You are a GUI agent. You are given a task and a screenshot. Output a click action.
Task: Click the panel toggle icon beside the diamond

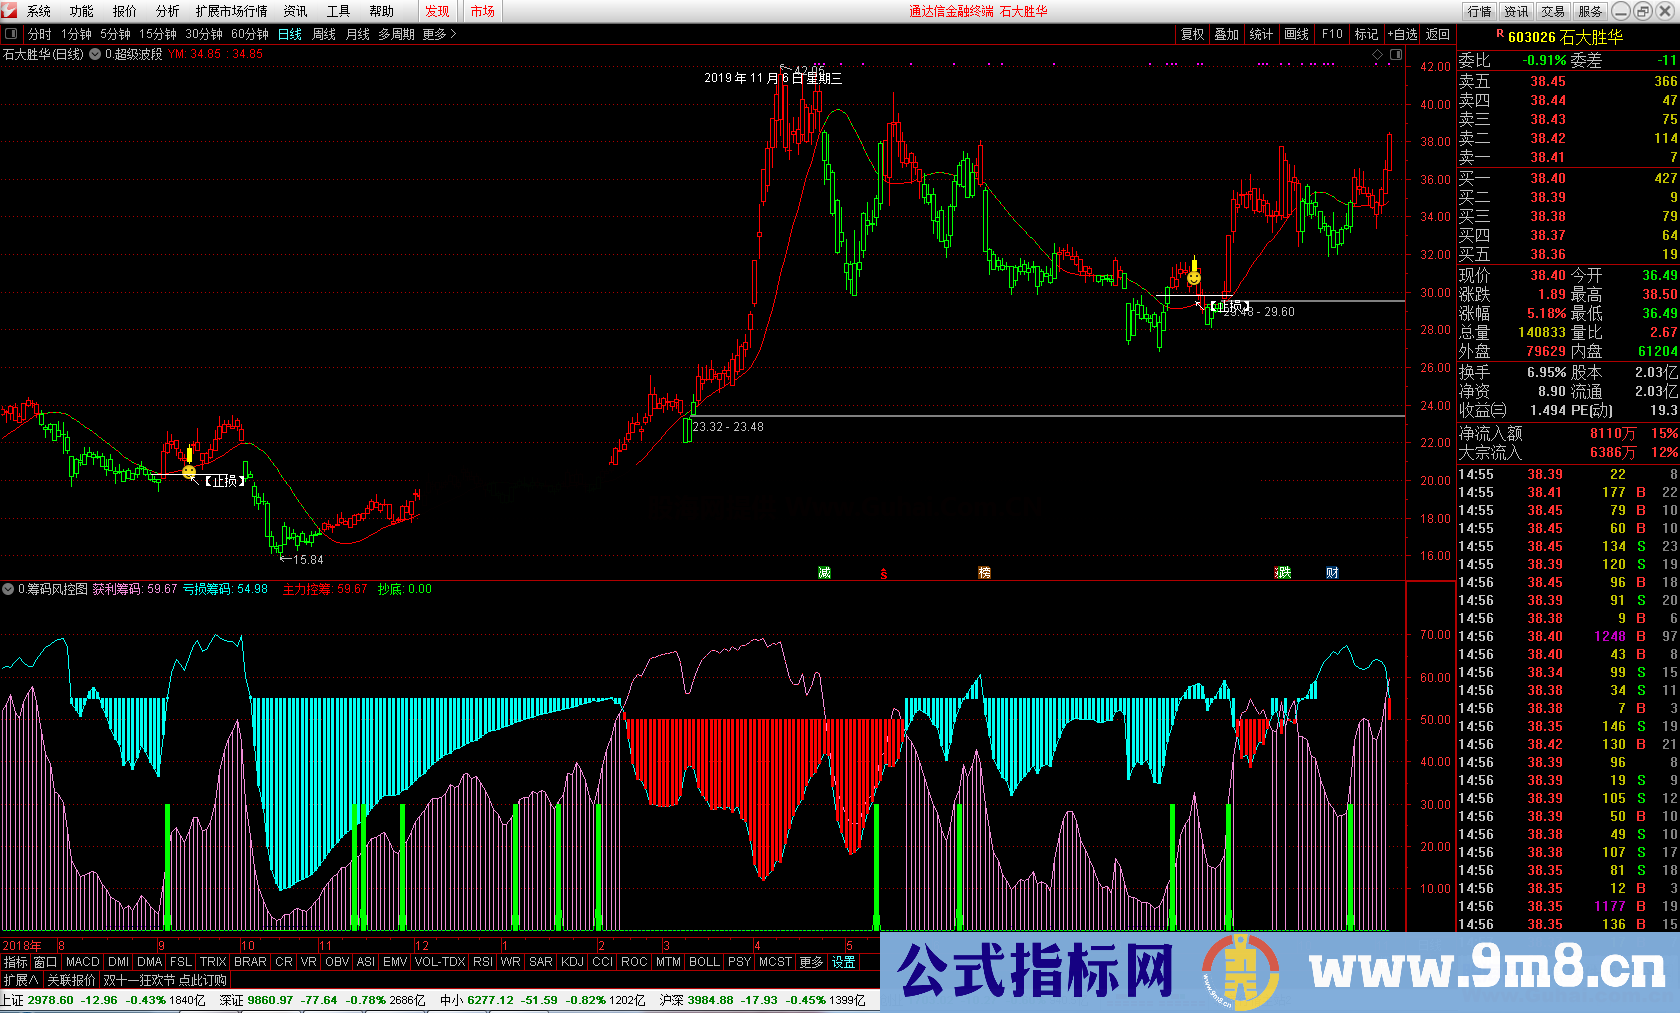(x=1396, y=55)
